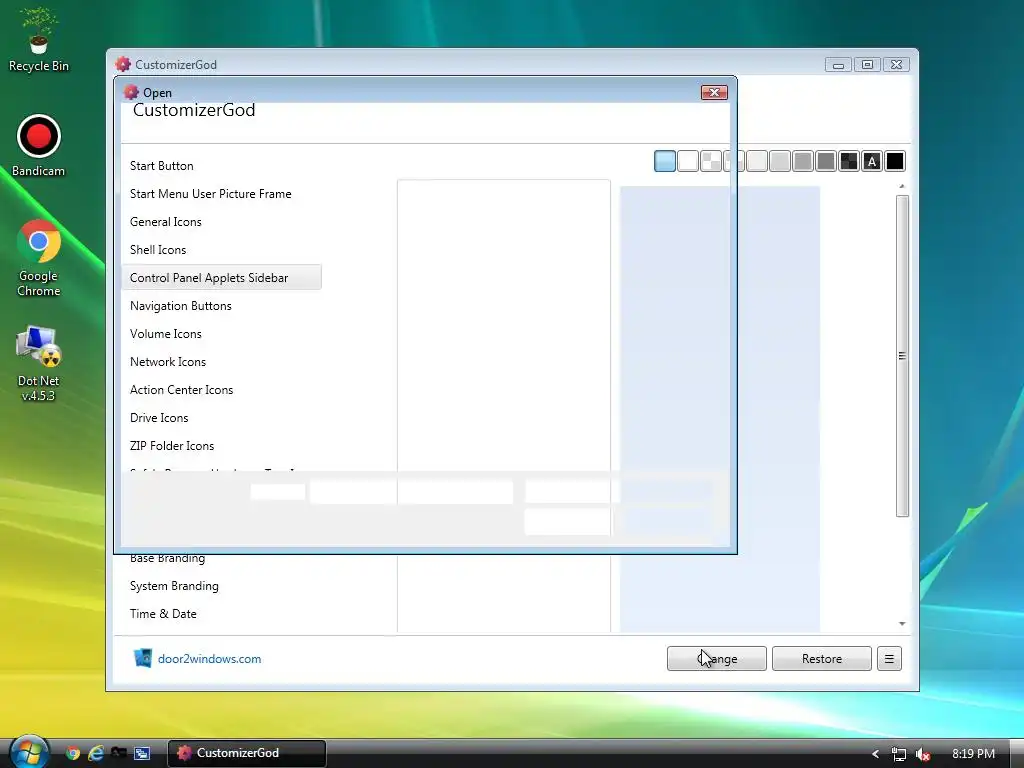The height and width of the screenshot is (768, 1024).
Task: Click the CustomizerGod title bar gear icon
Action: click(x=123, y=64)
